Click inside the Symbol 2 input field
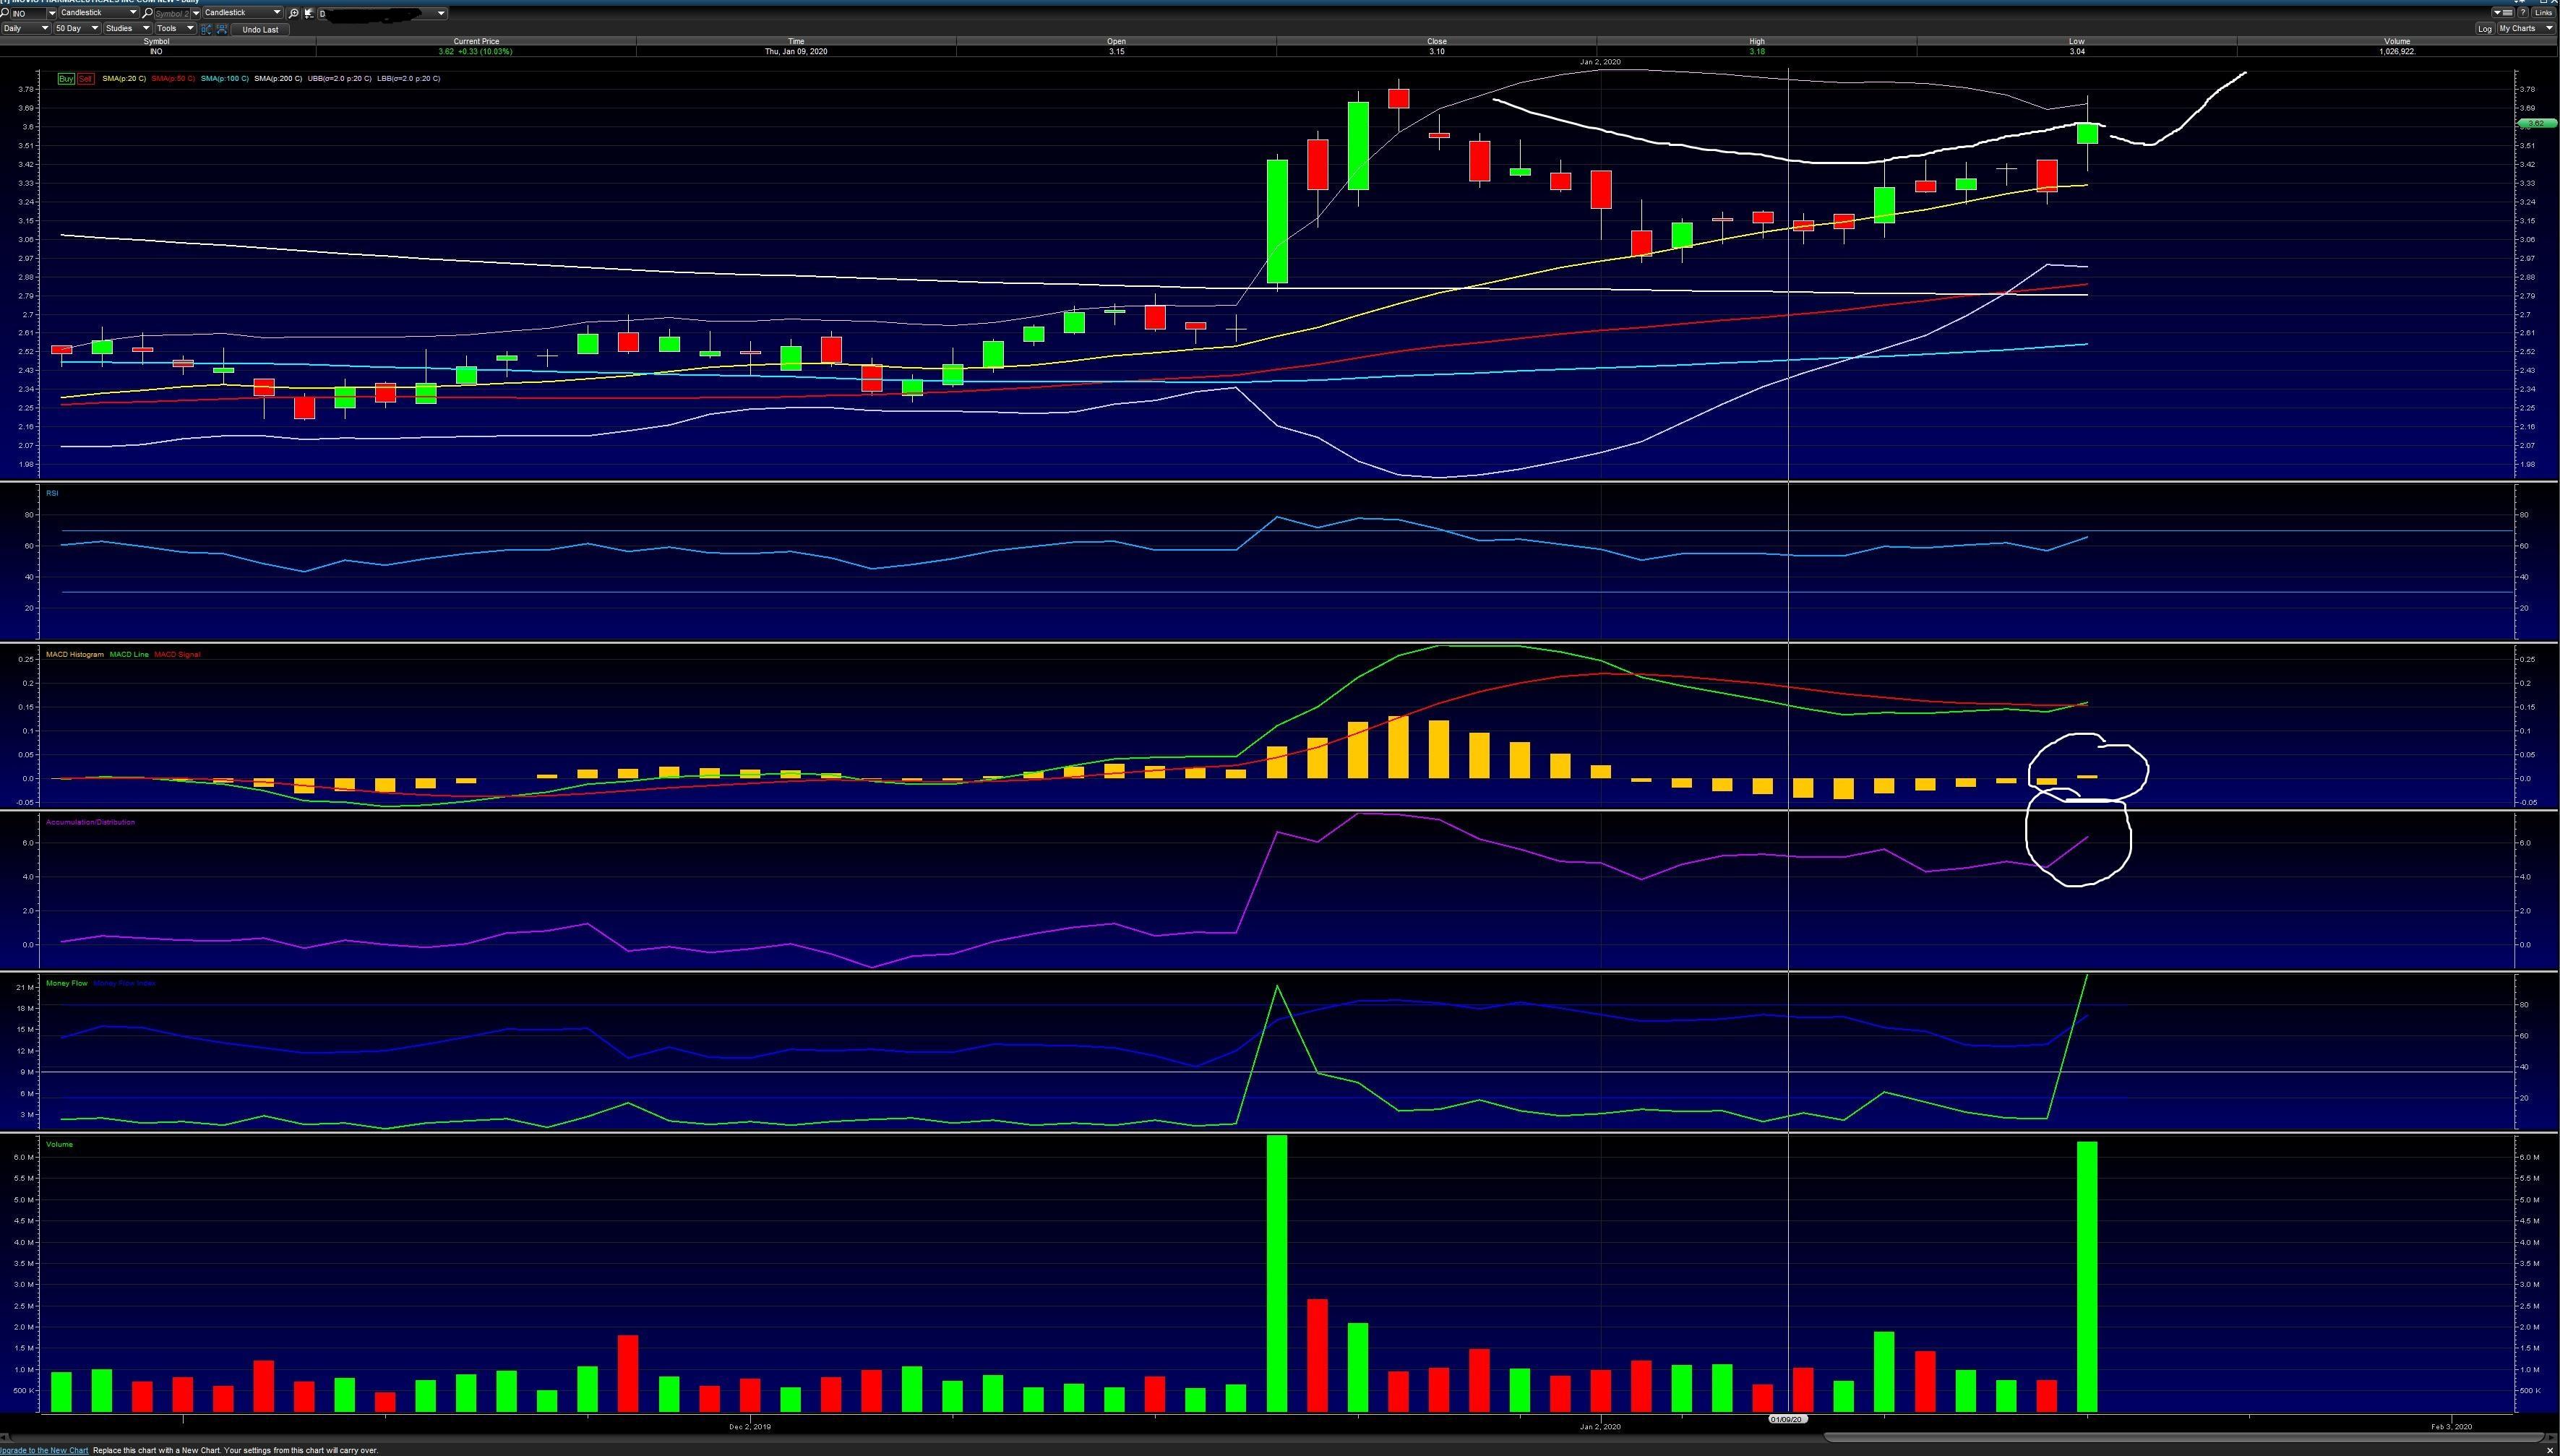This screenshot has width=2560, height=1456. pos(172,13)
